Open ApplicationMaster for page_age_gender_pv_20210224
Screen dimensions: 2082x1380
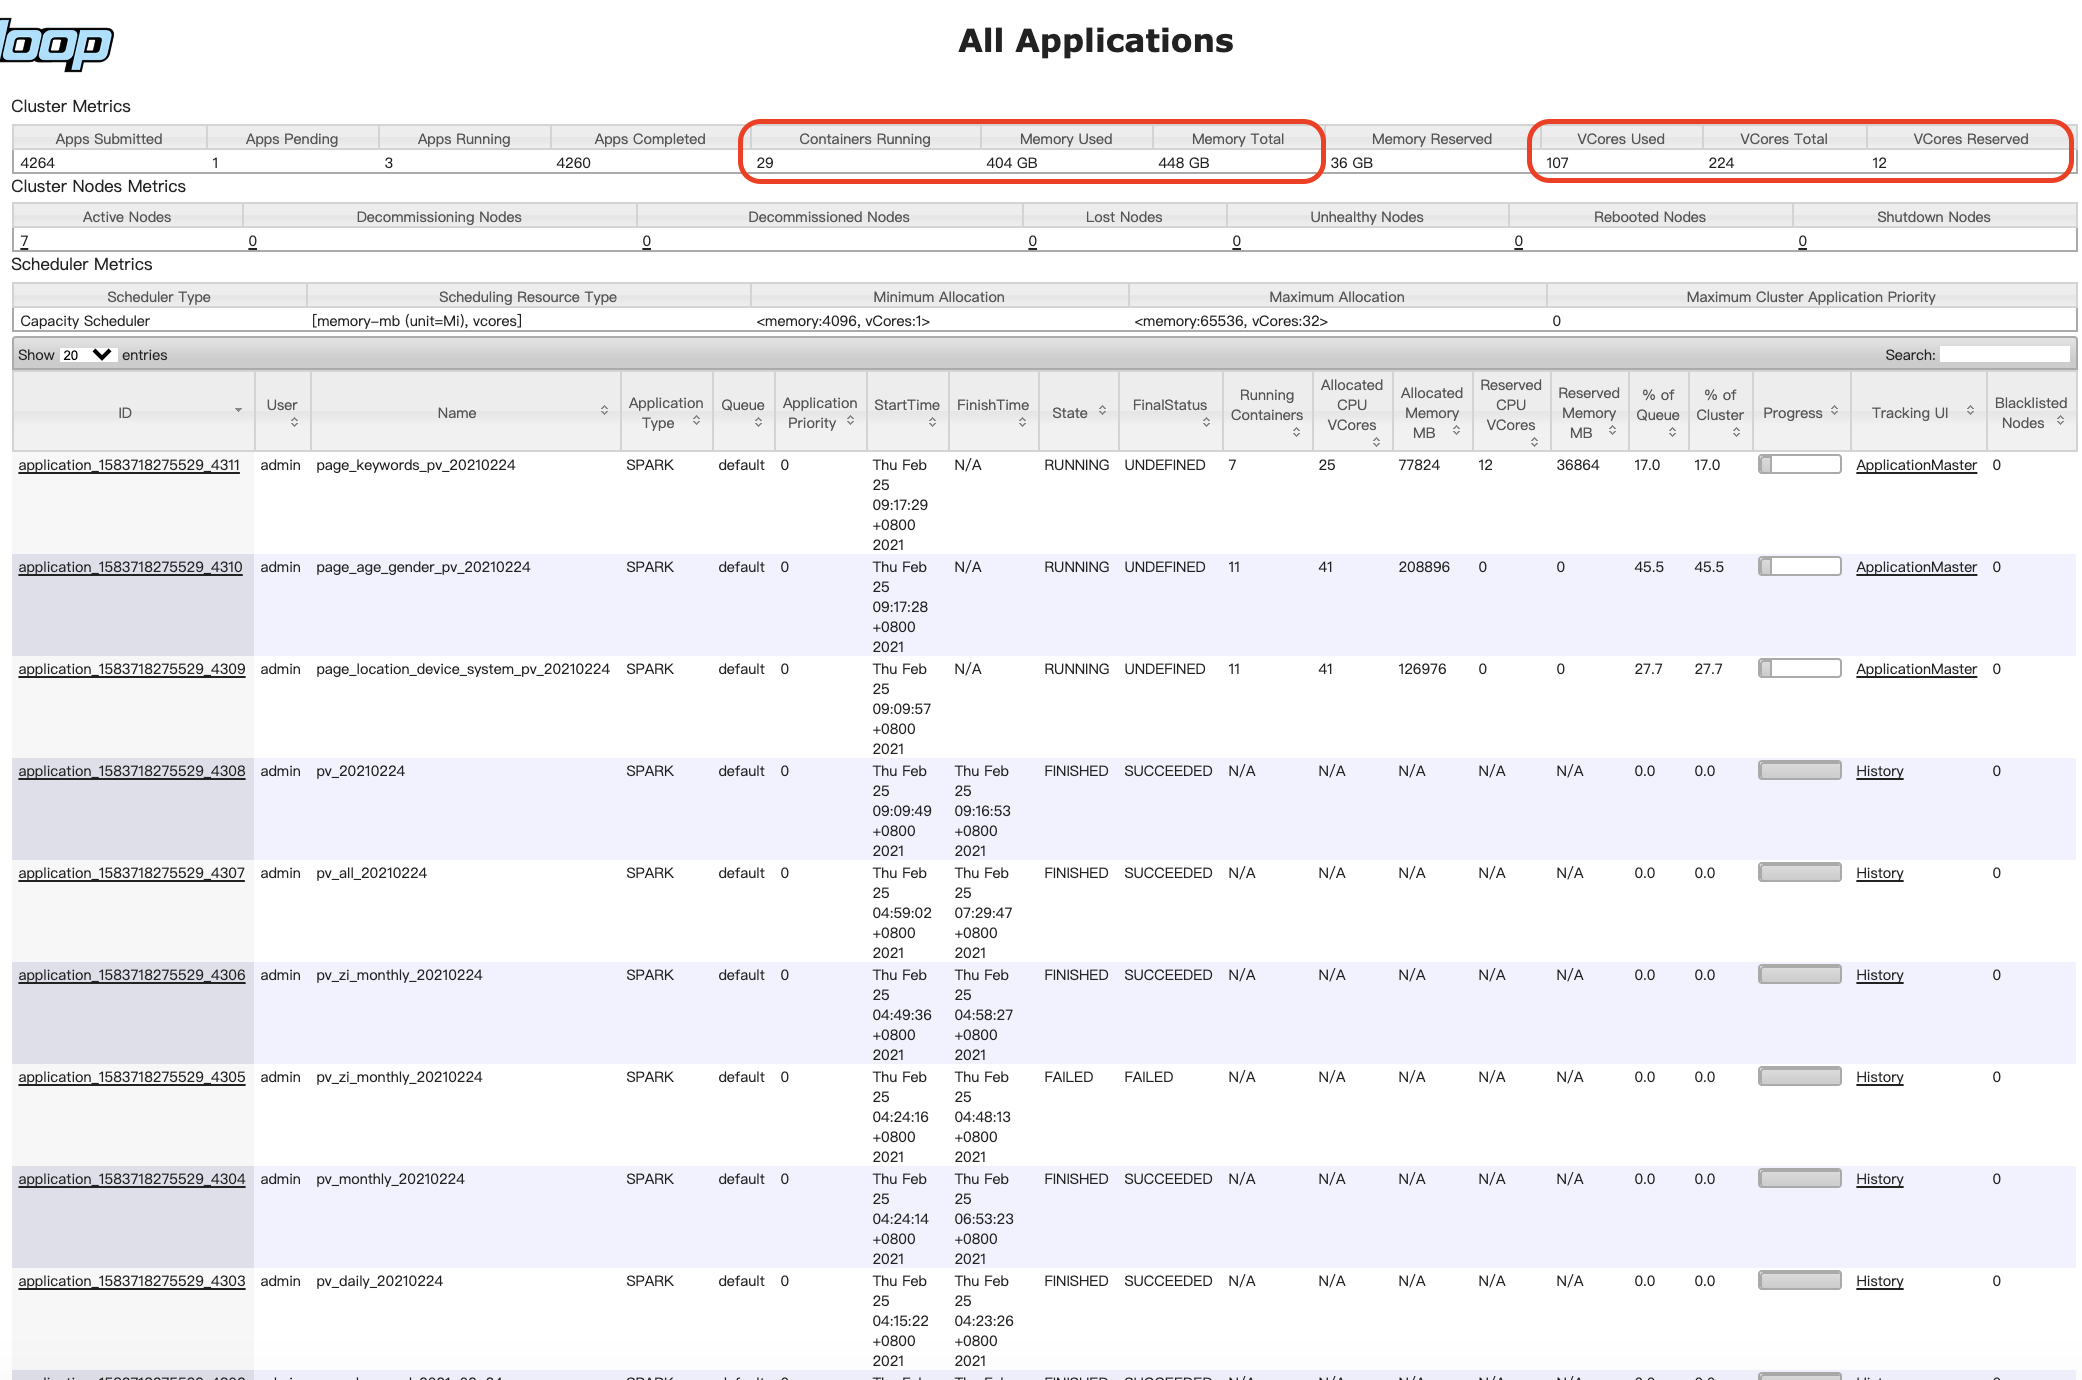(1916, 567)
